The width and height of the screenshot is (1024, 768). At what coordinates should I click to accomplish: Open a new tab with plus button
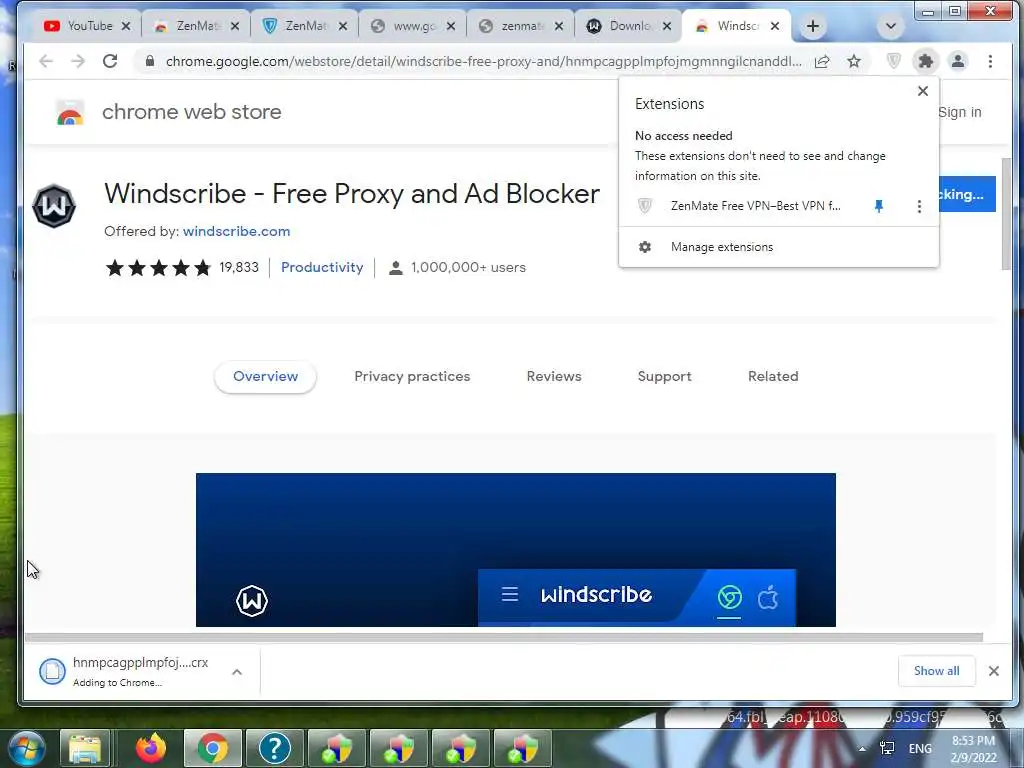pos(812,26)
